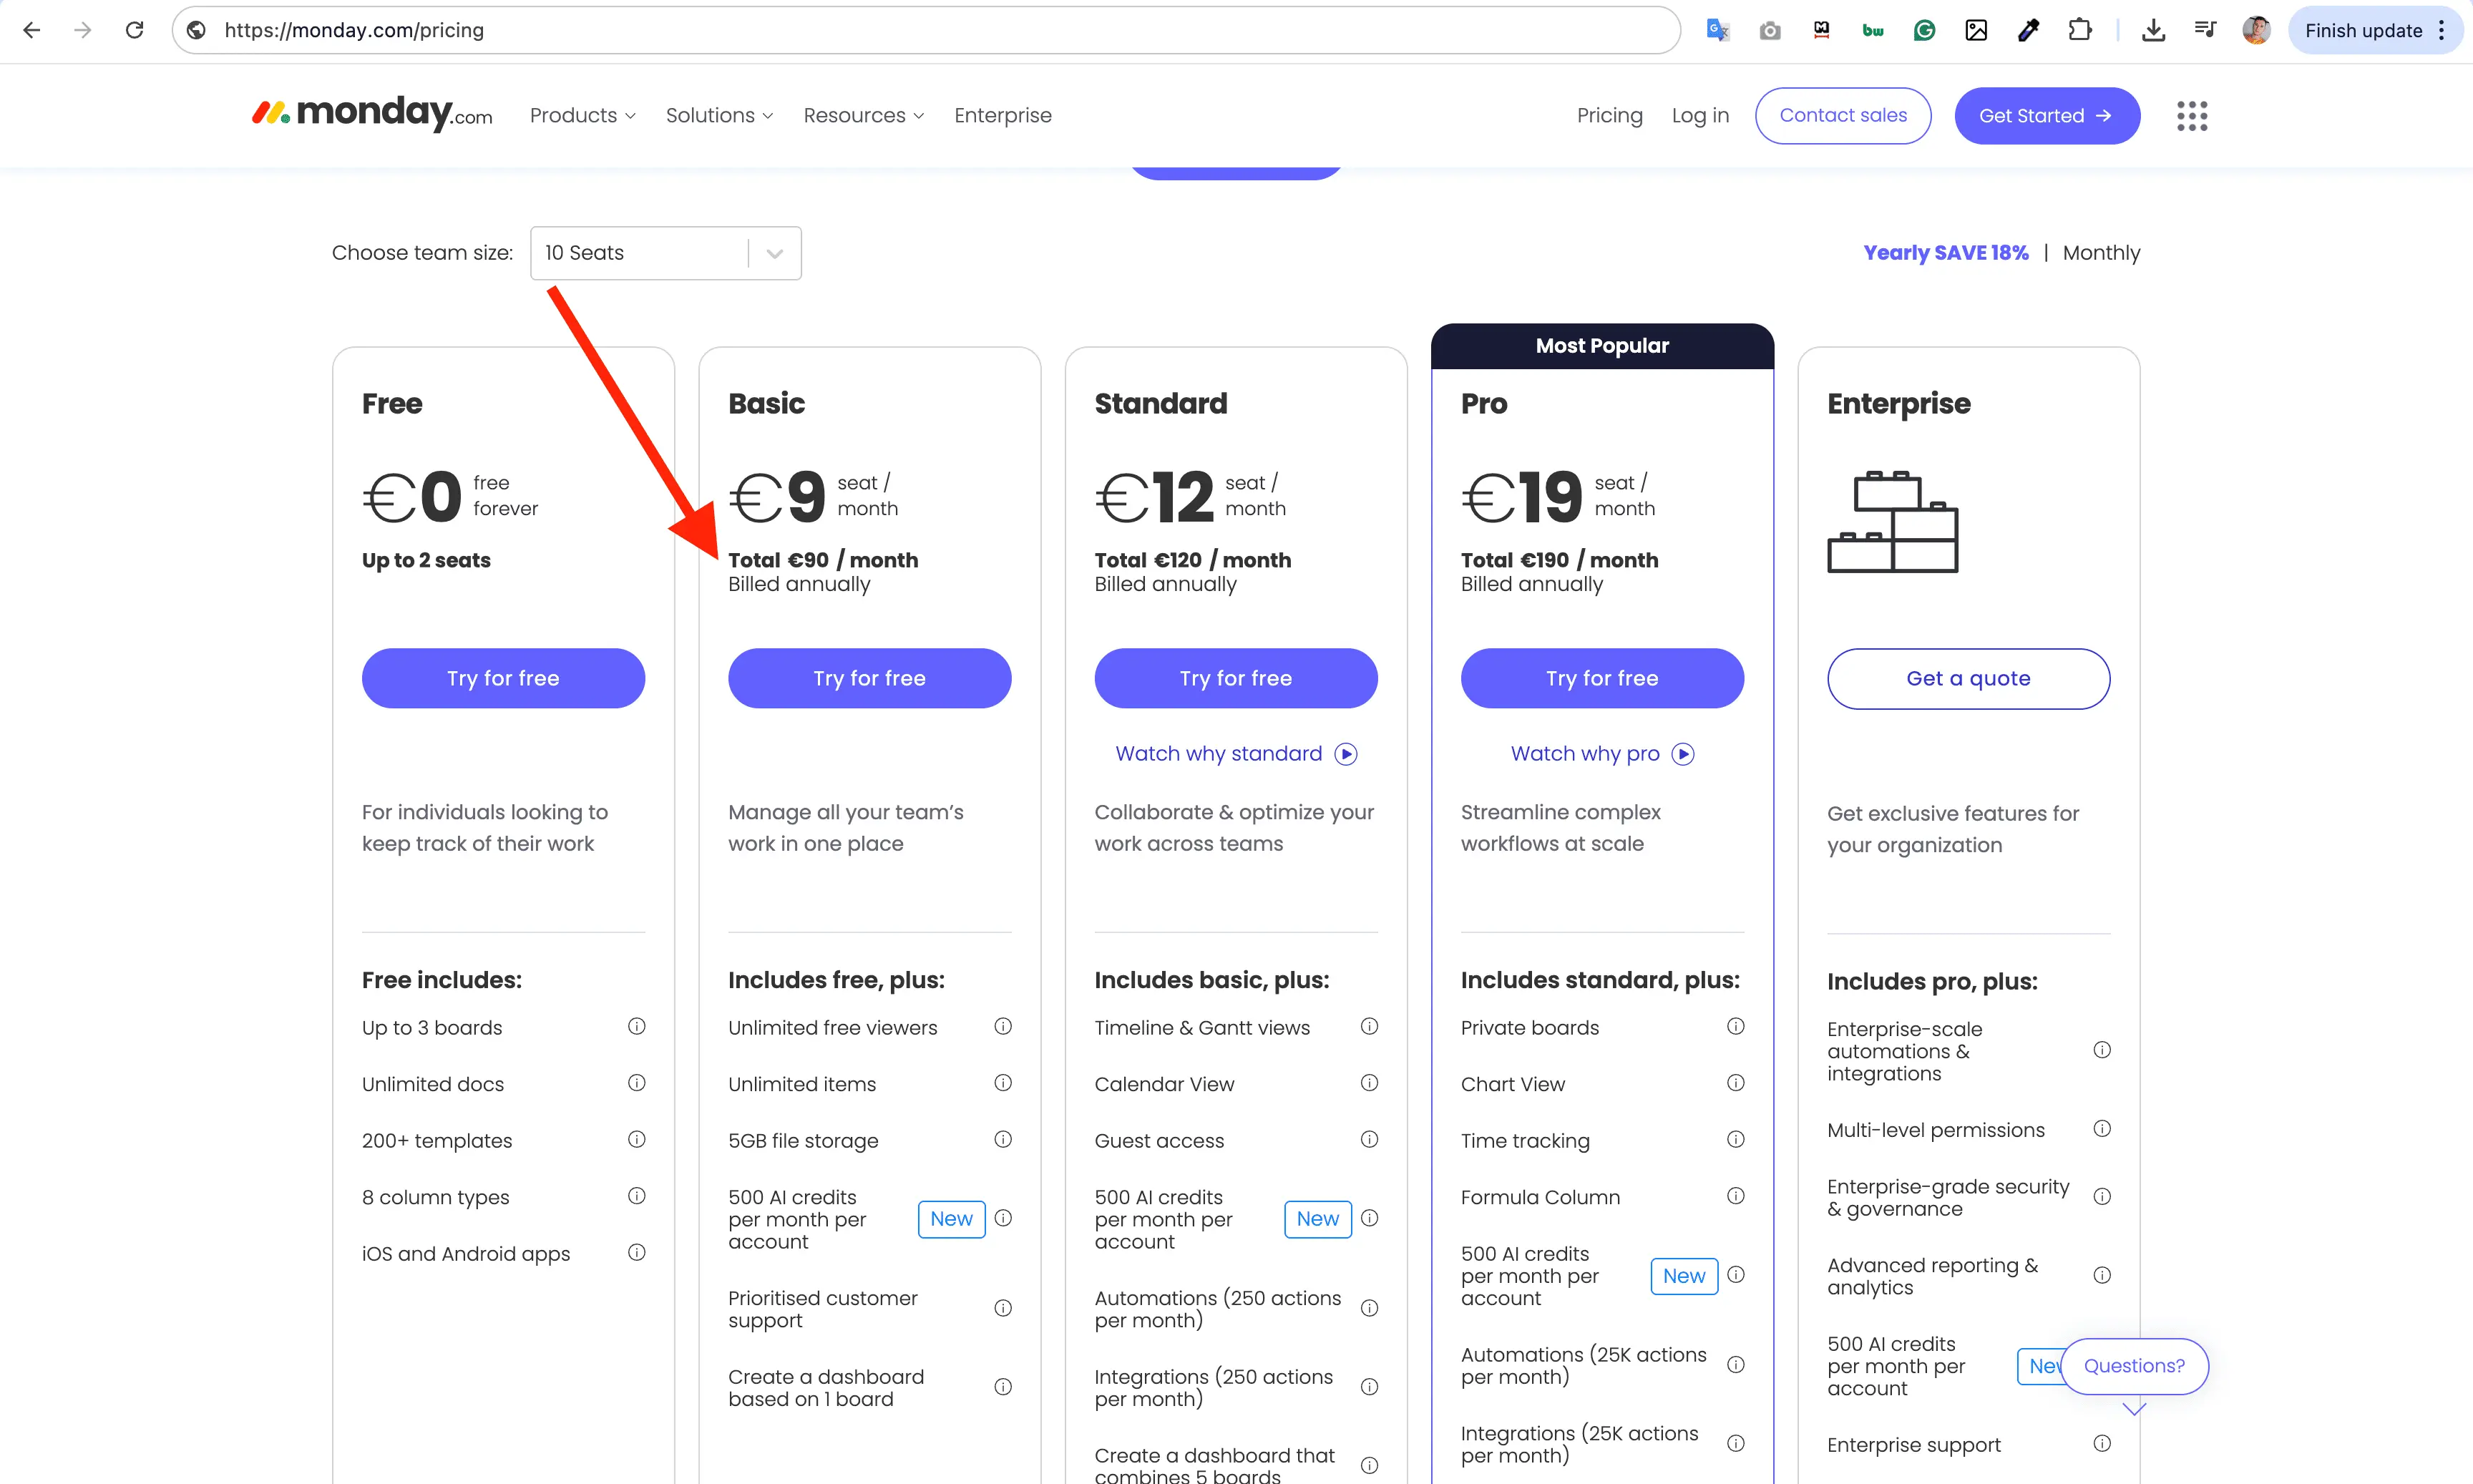The height and width of the screenshot is (1484, 2473).
Task: Switch billing to Monthly
Action: click(x=2101, y=253)
